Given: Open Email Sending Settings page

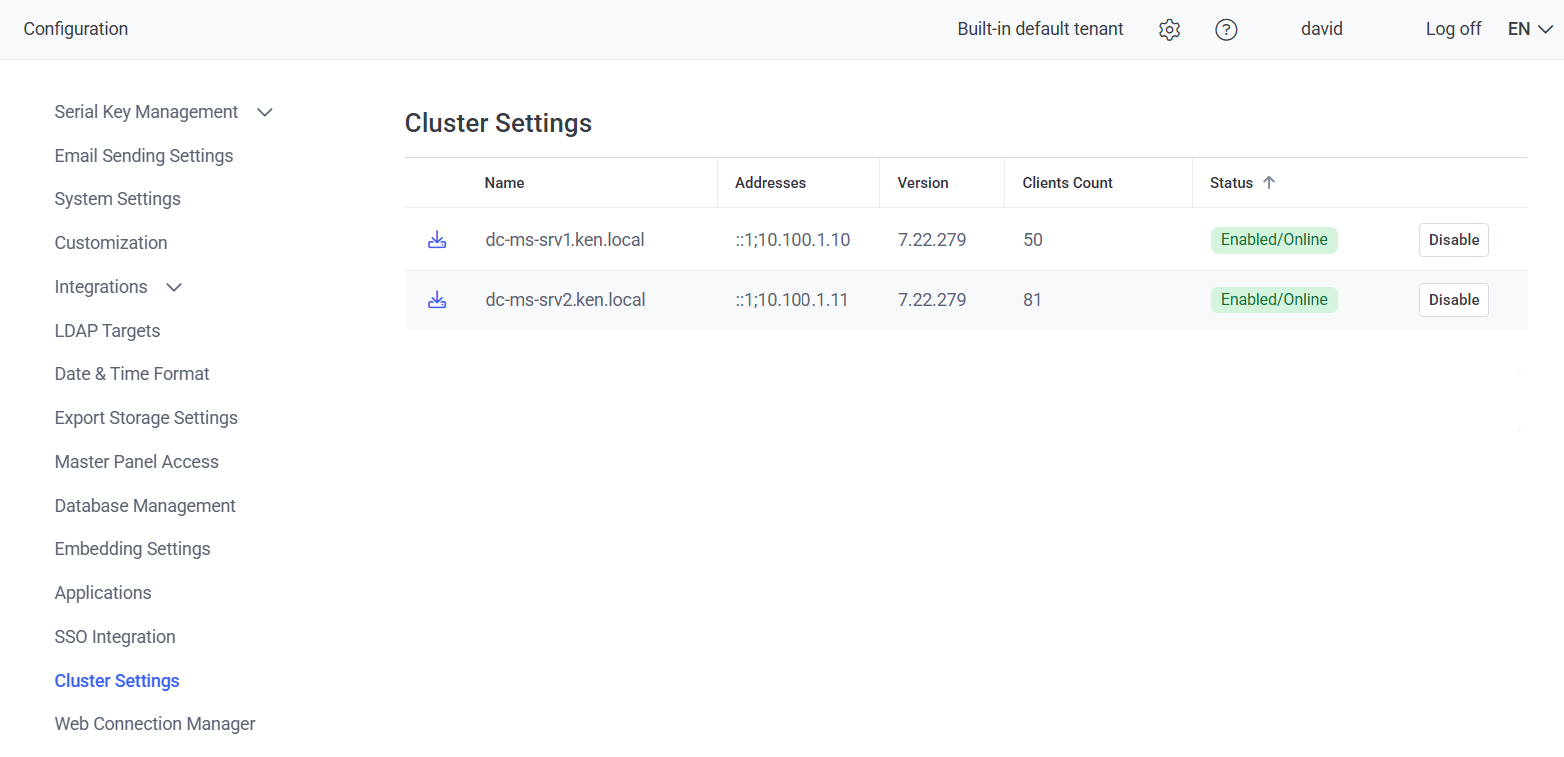Looking at the screenshot, I should coord(144,156).
